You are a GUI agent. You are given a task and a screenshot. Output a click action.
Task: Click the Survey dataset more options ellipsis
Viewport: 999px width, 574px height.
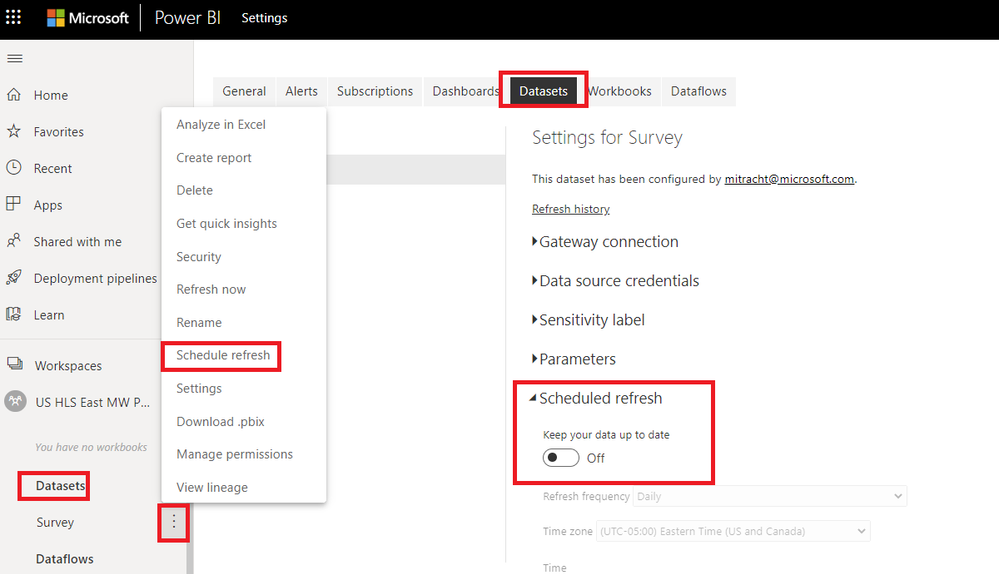click(173, 522)
